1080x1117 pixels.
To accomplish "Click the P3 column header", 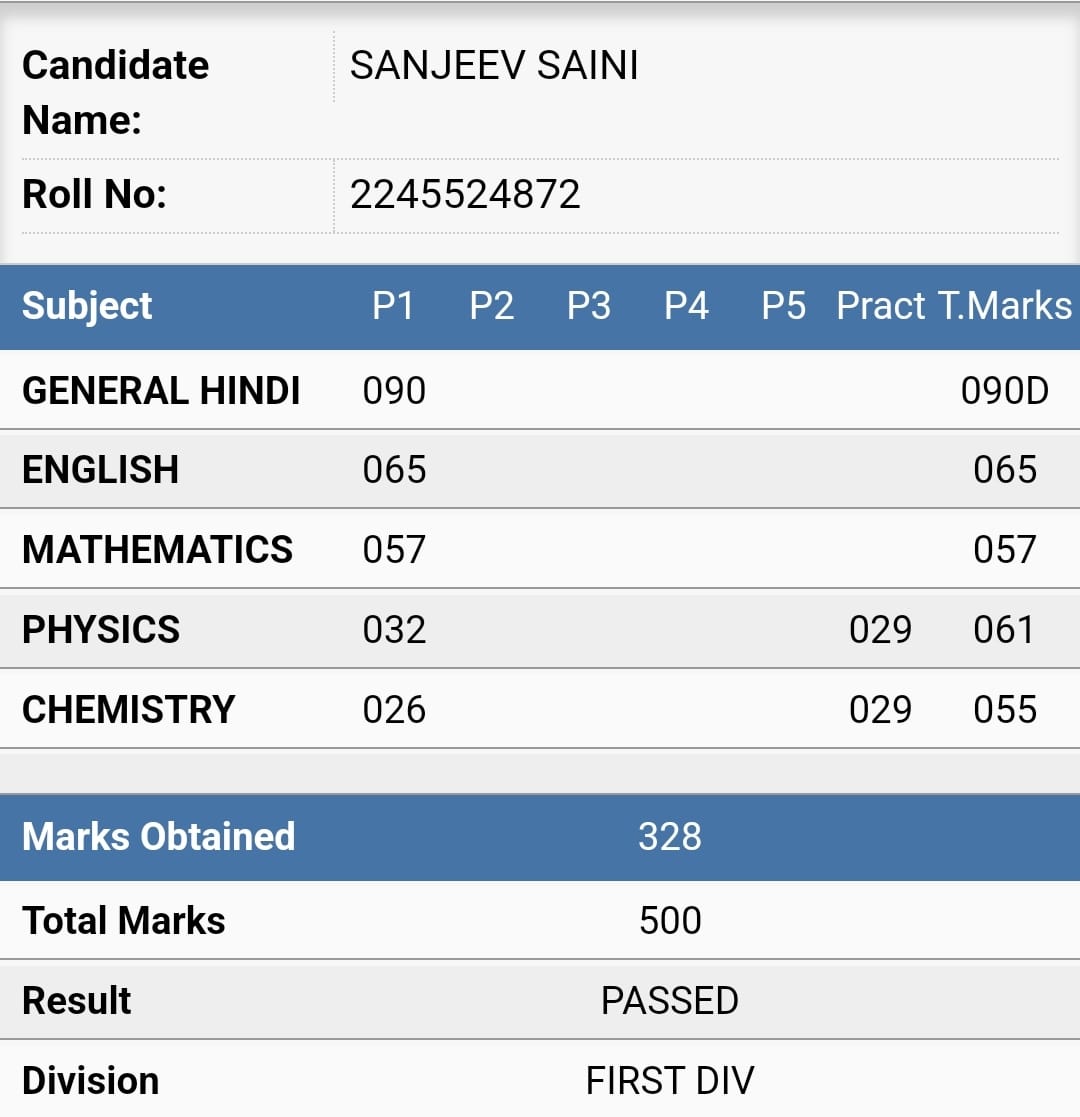I will click(588, 306).
